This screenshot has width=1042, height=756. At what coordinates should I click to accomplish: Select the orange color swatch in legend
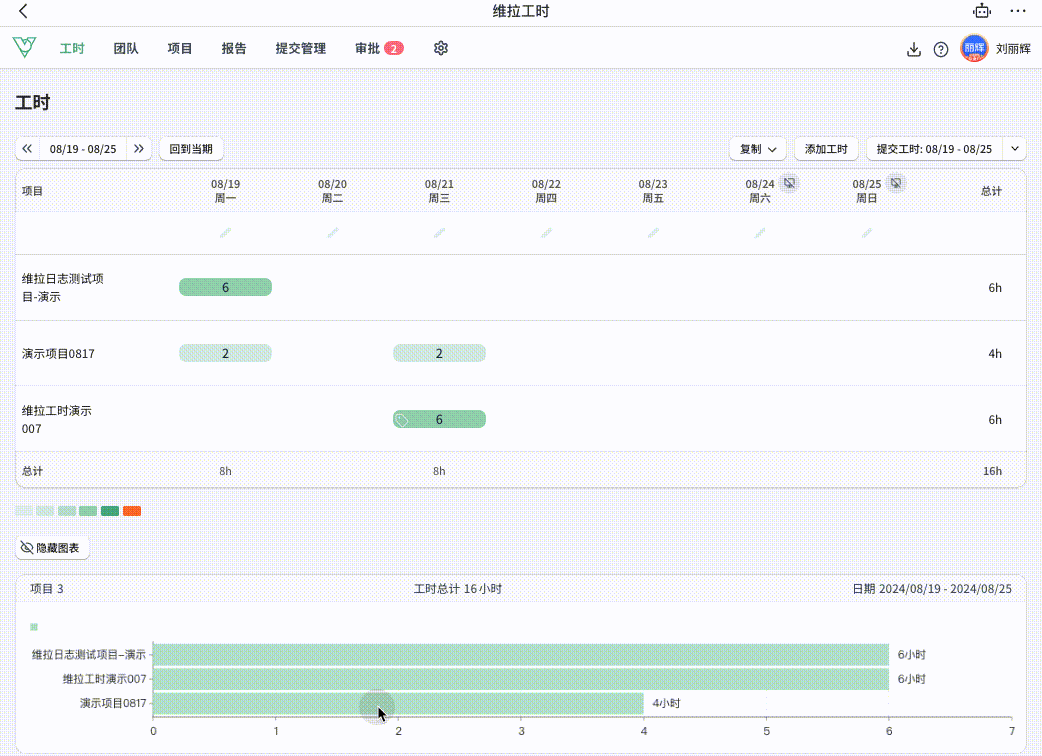[x=132, y=511]
